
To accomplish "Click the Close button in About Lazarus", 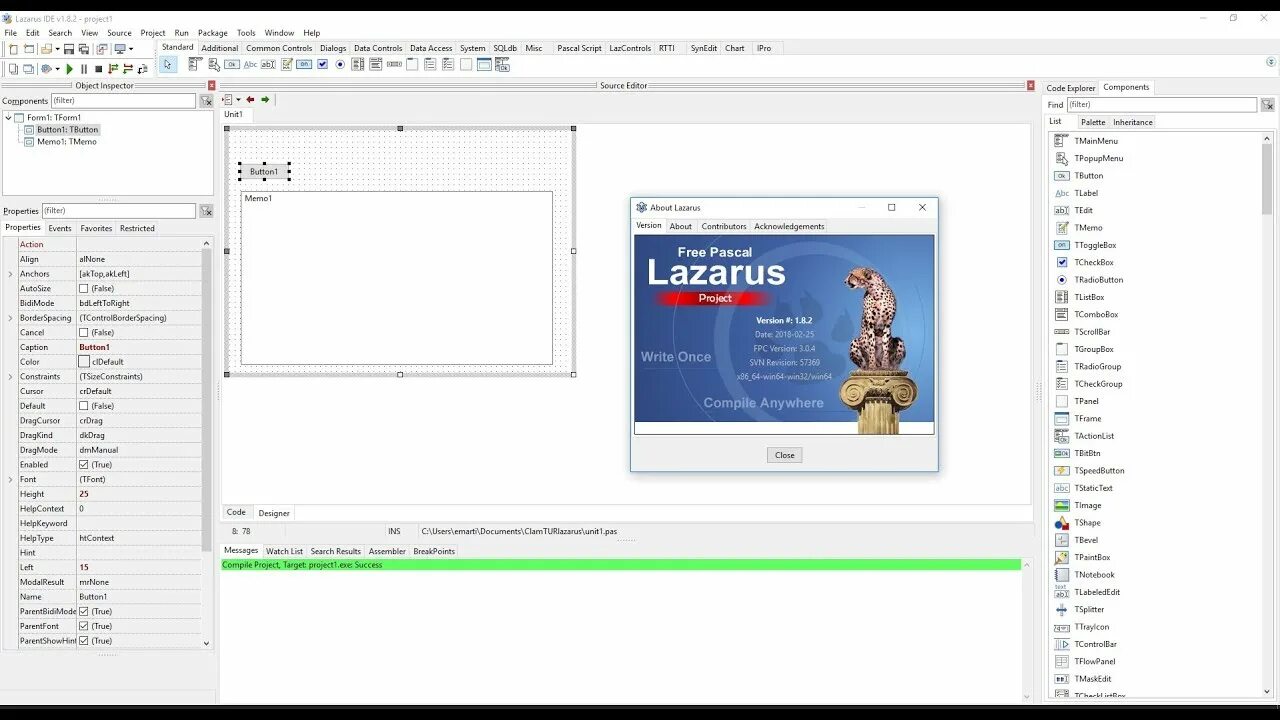I will 785,455.
